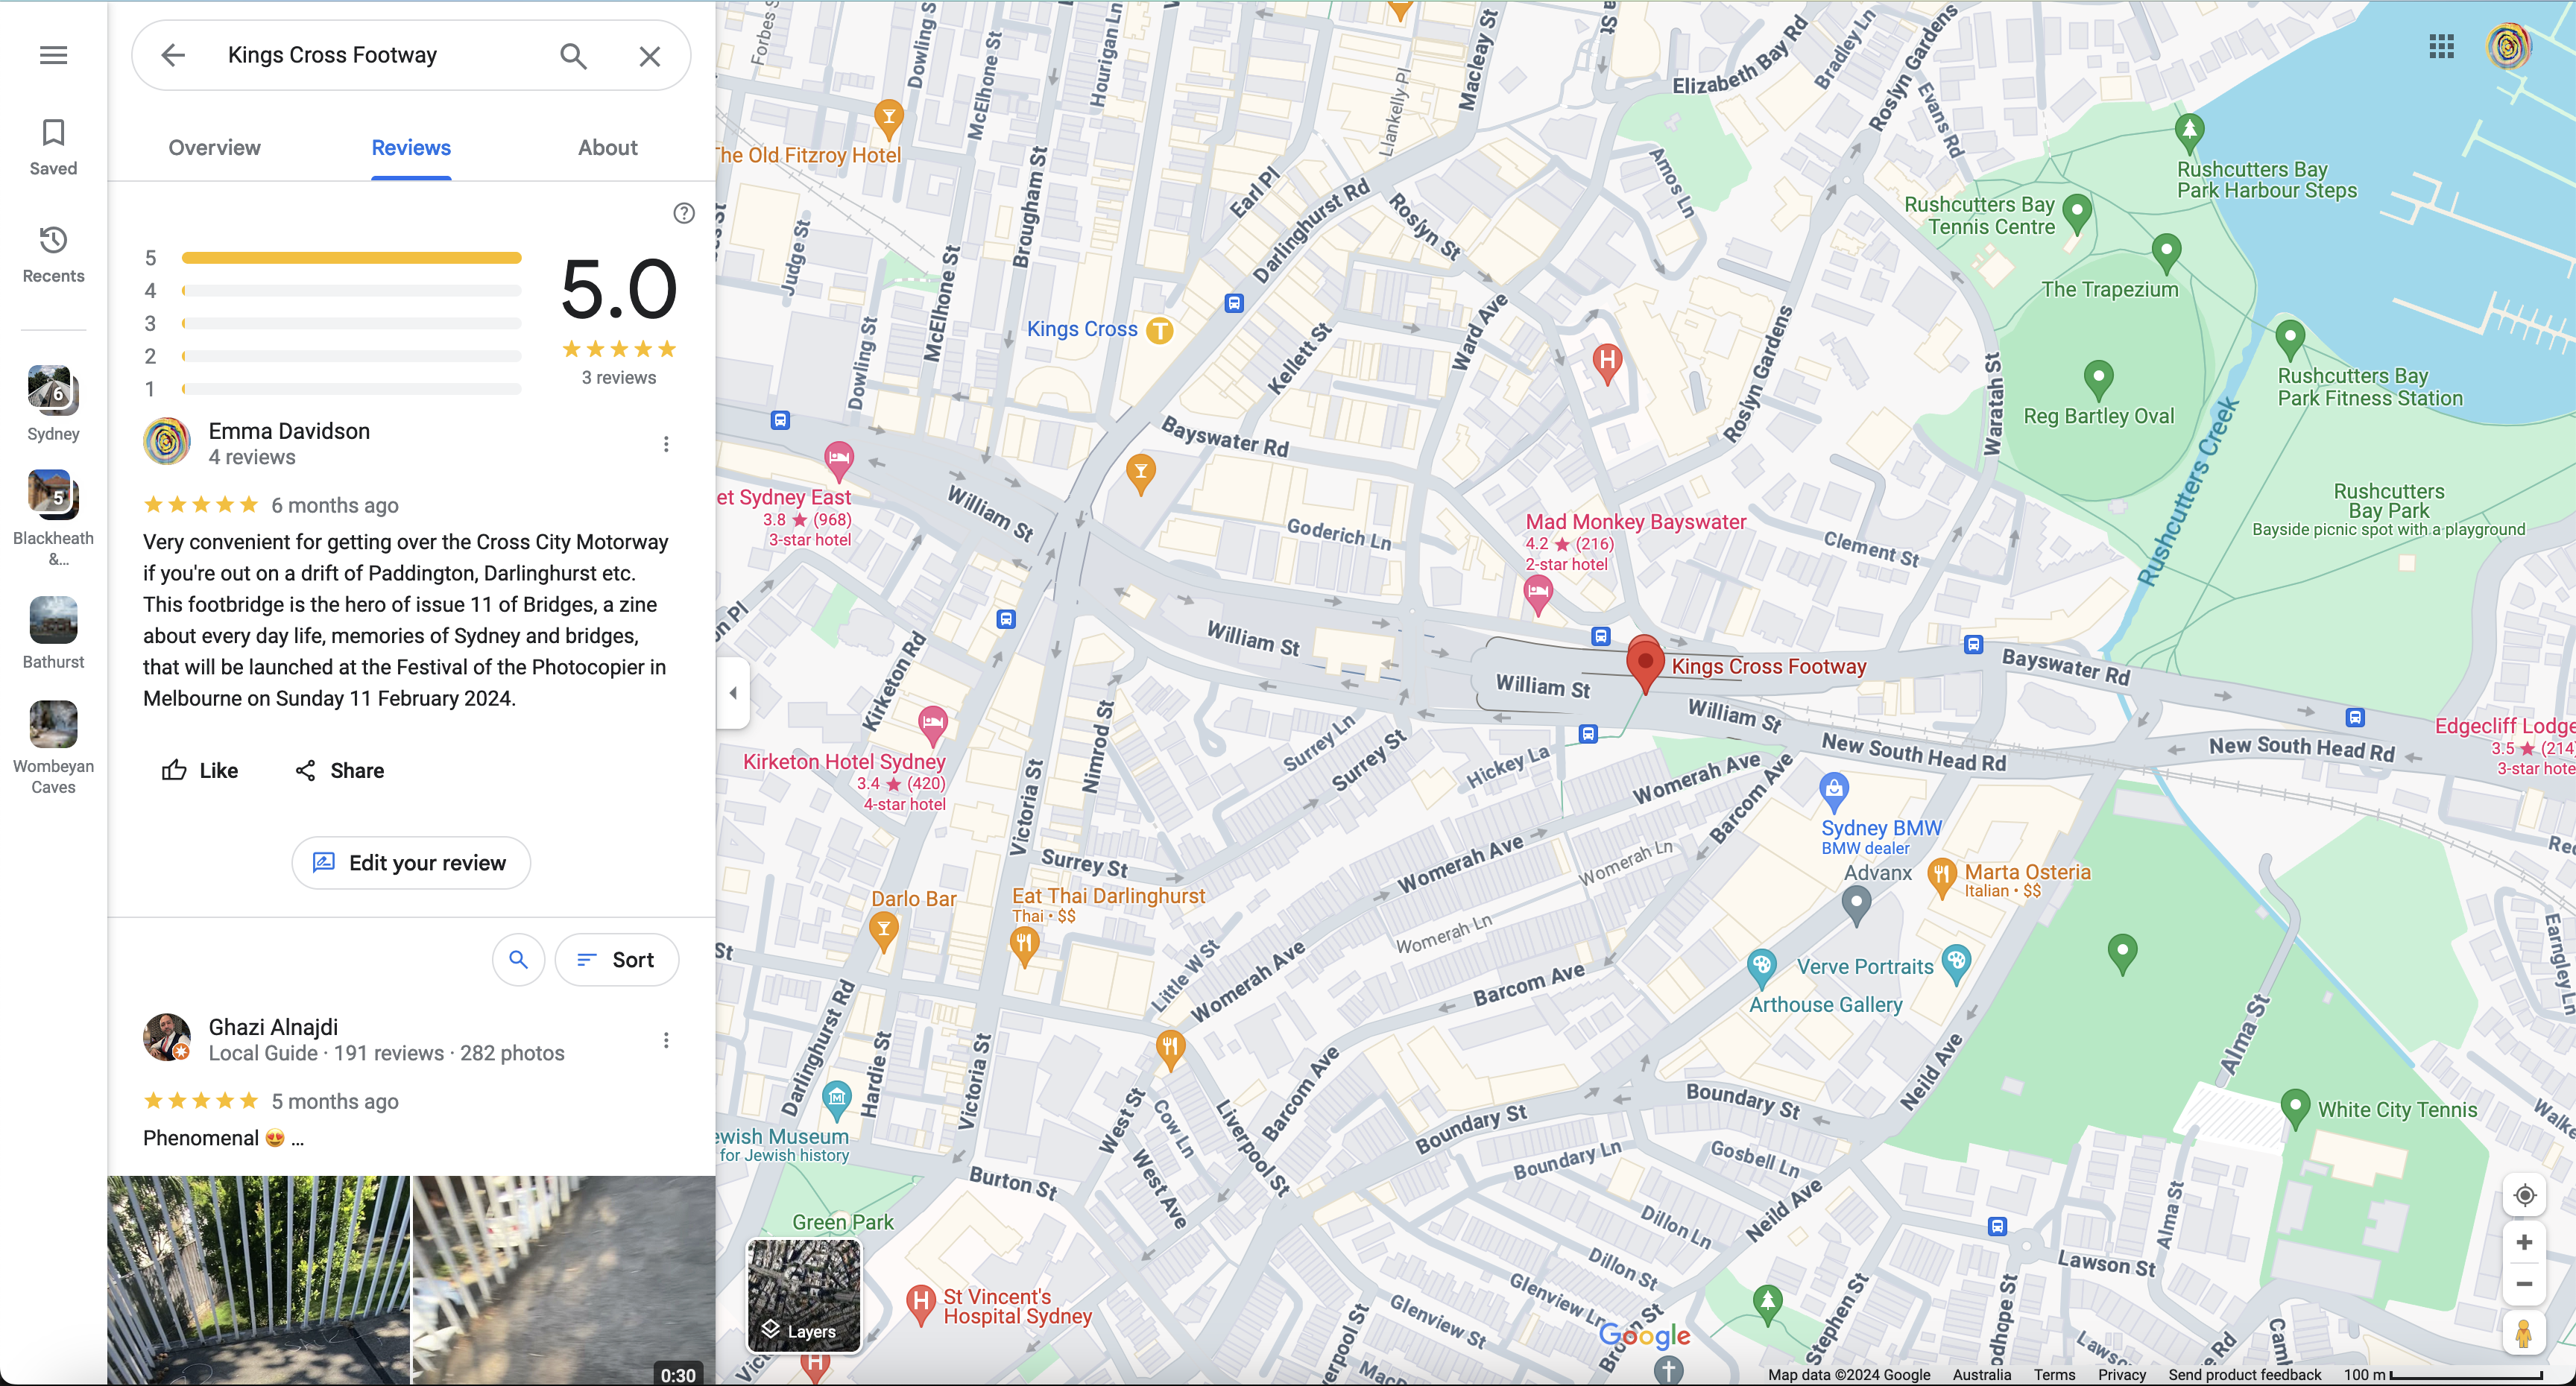Click the Edit your review button
The width and height of the screenshot is (2576, 1386).
[410, 862]
